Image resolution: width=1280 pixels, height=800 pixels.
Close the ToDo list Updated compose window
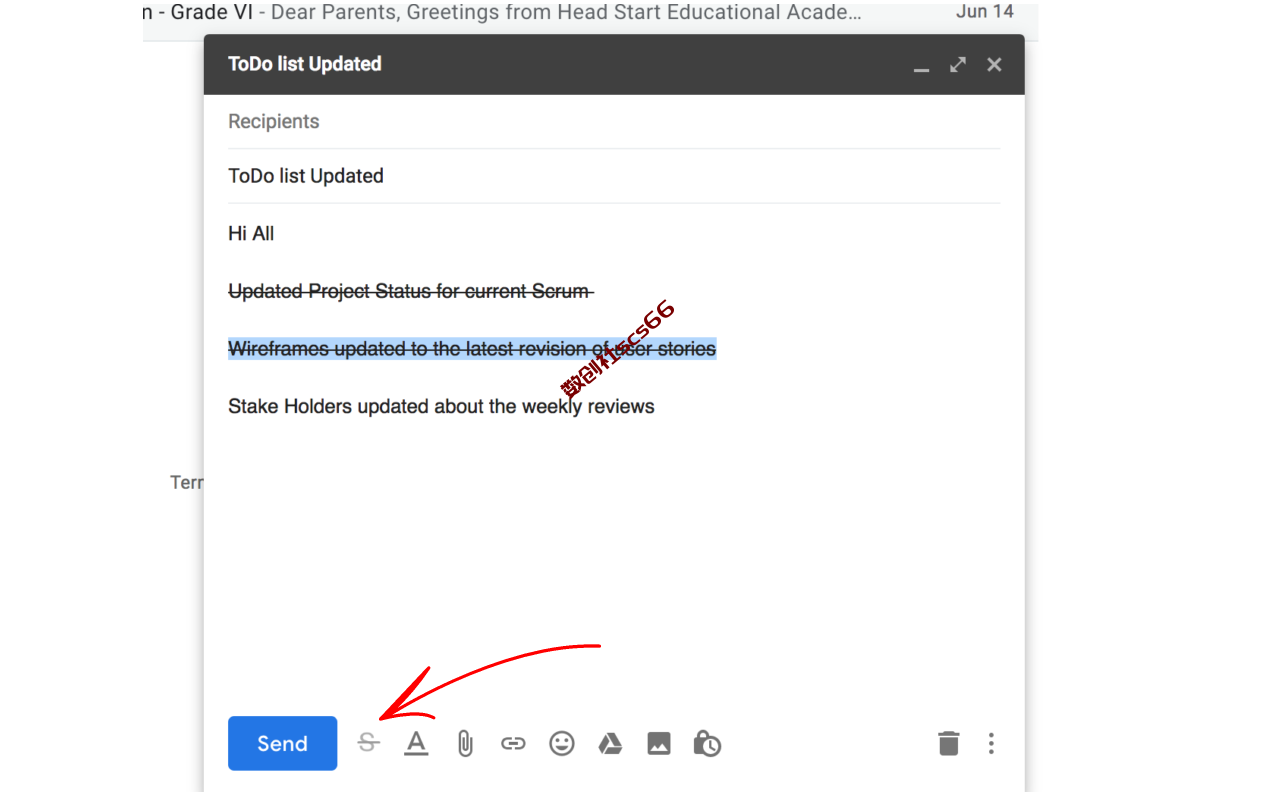(994, 64)
